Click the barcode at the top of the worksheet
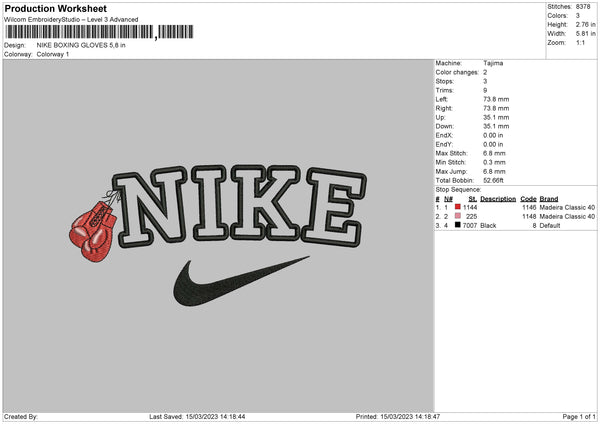Viewport: 600px width, 424px height. pyautogui.click(x=99, y=32)
